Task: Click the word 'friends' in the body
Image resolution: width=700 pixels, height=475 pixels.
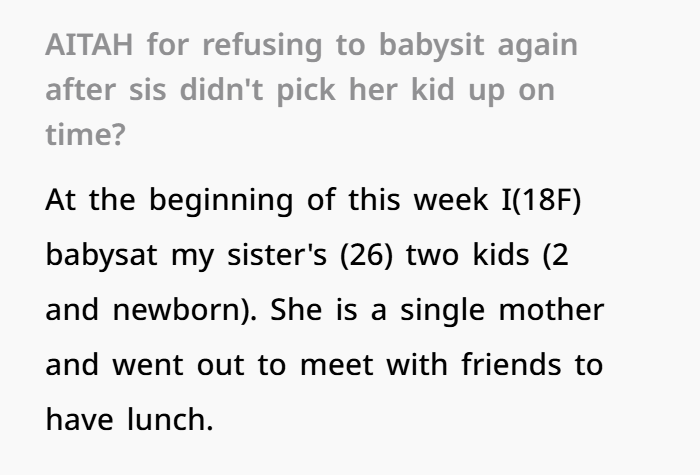Action: pos(511,364)
